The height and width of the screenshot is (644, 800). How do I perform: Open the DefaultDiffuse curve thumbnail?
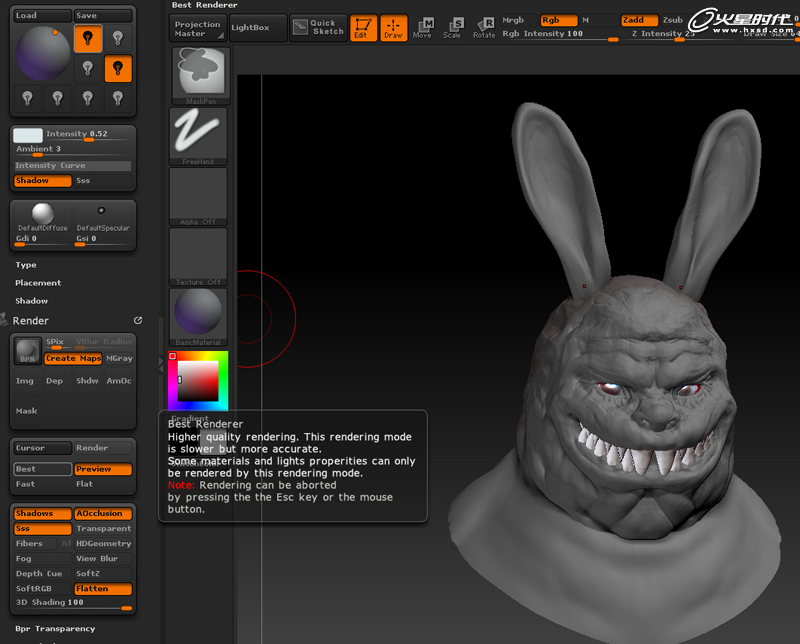[43, 217]
